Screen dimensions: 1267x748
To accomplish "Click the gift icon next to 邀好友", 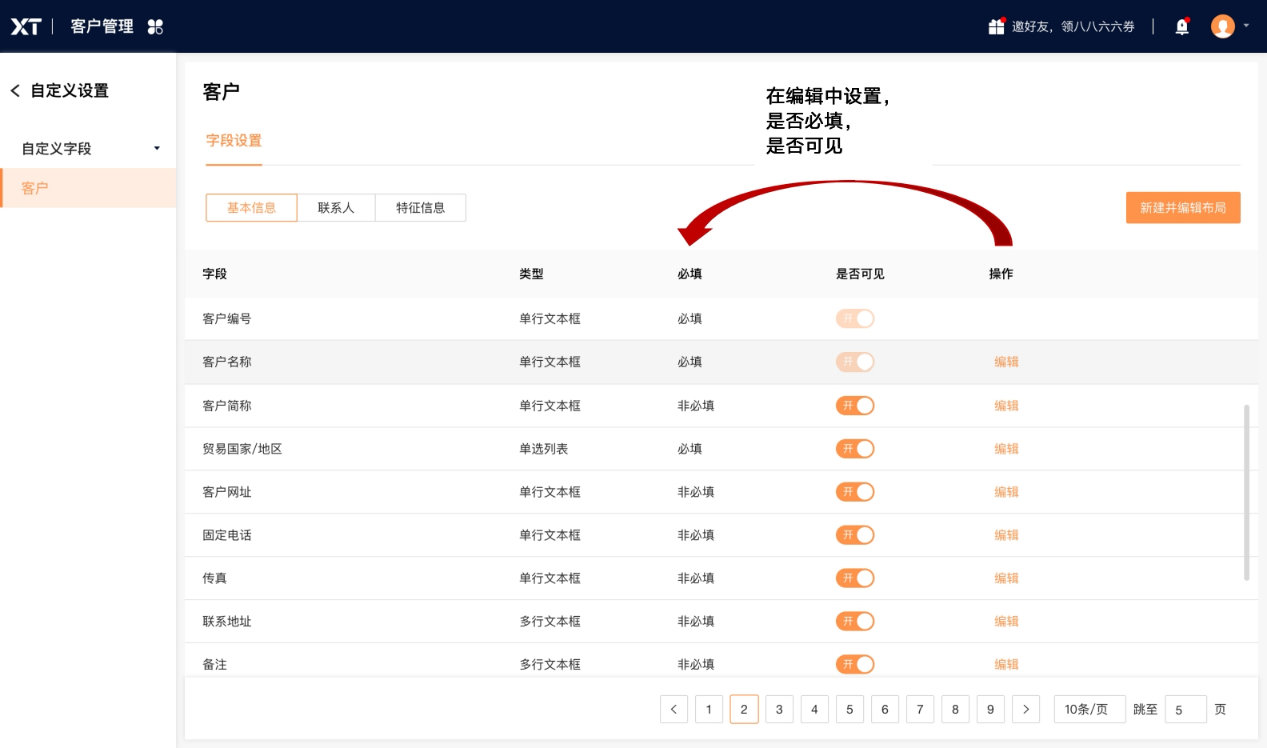I will coord(996,26).
